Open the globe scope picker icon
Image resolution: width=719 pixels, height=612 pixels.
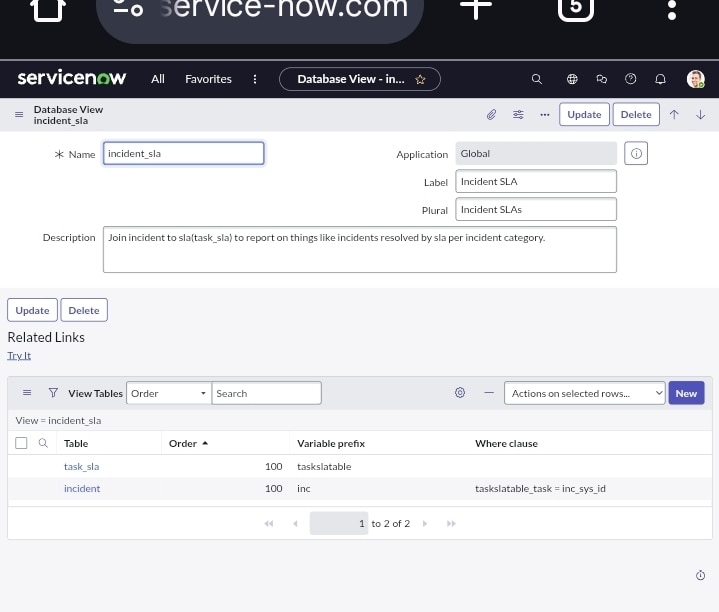click(572, 79)
